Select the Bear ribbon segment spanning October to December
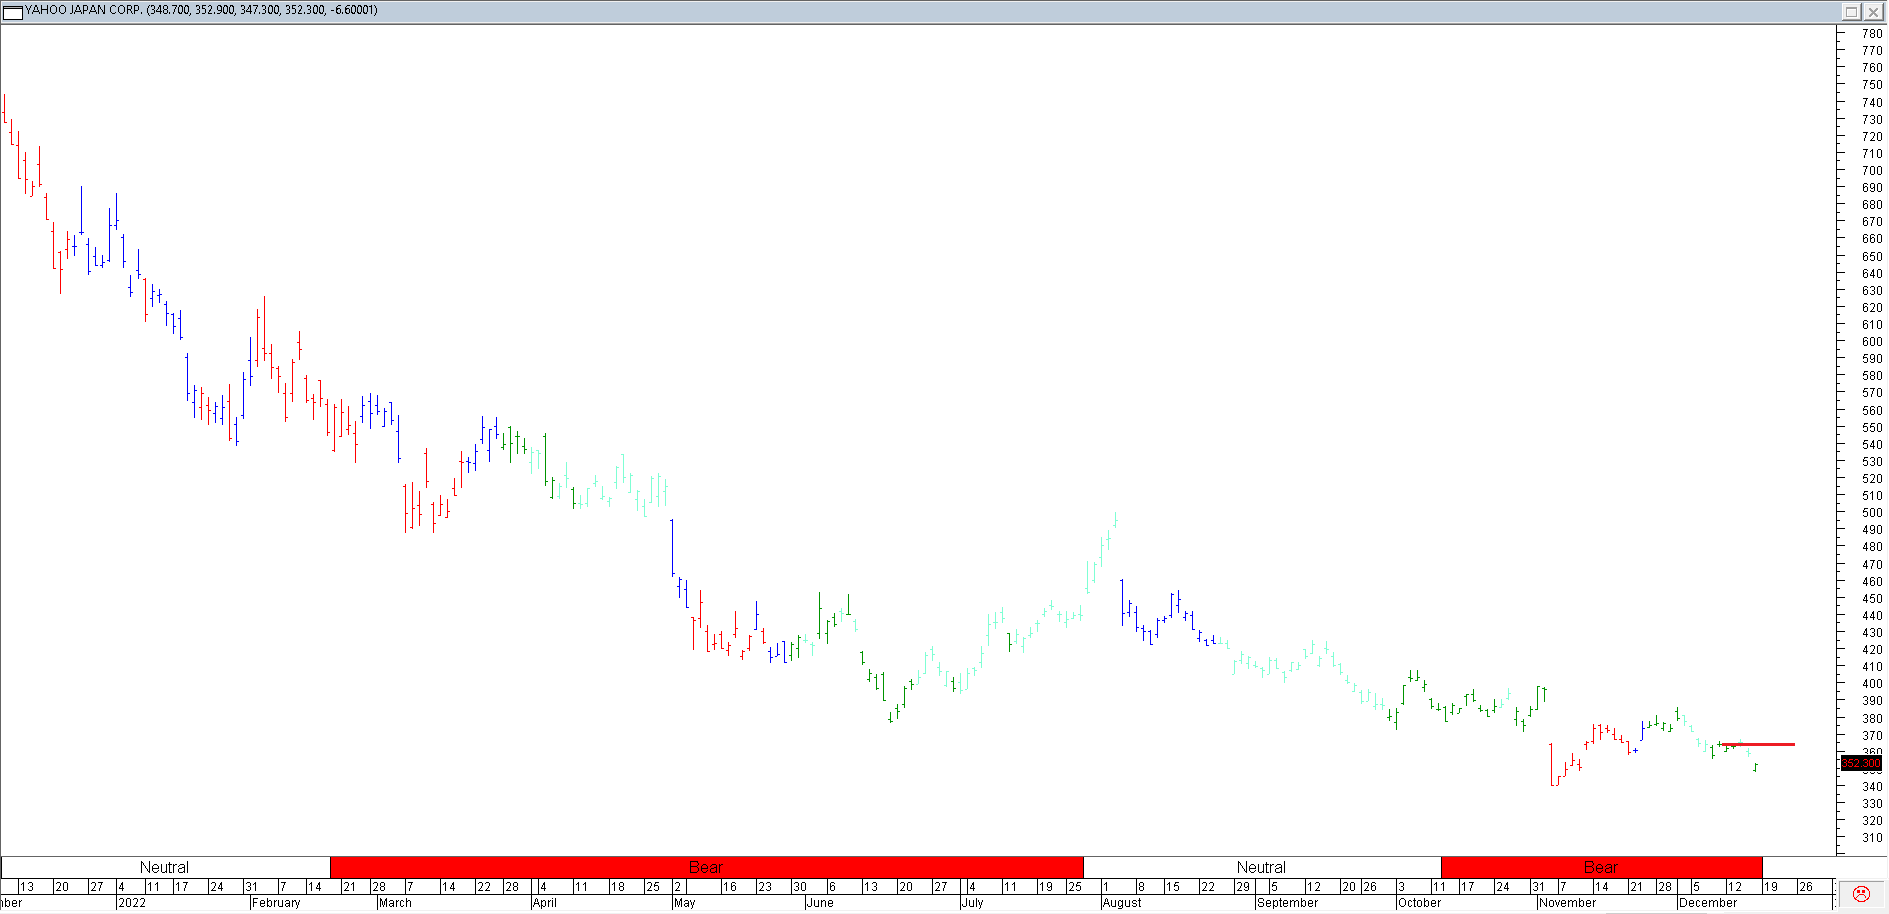Image resolution: width=1889 pixels, height=914 pixels. 1601,867
